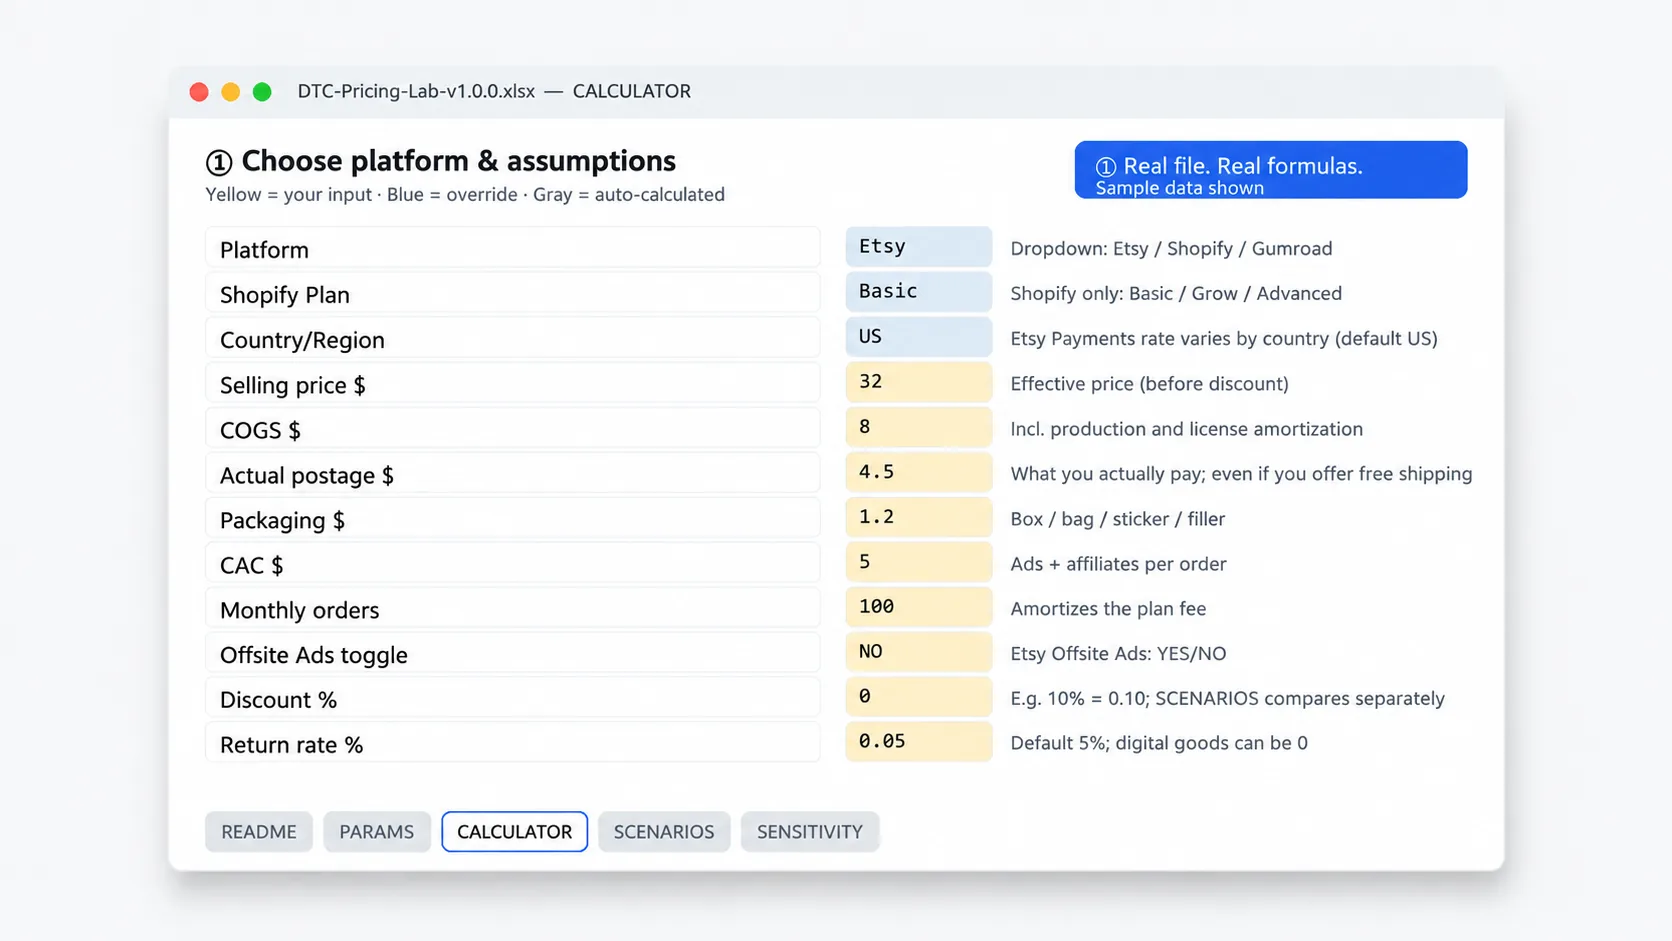Click the Selling price $ label
1672x941 pixels.
point(293,385)
